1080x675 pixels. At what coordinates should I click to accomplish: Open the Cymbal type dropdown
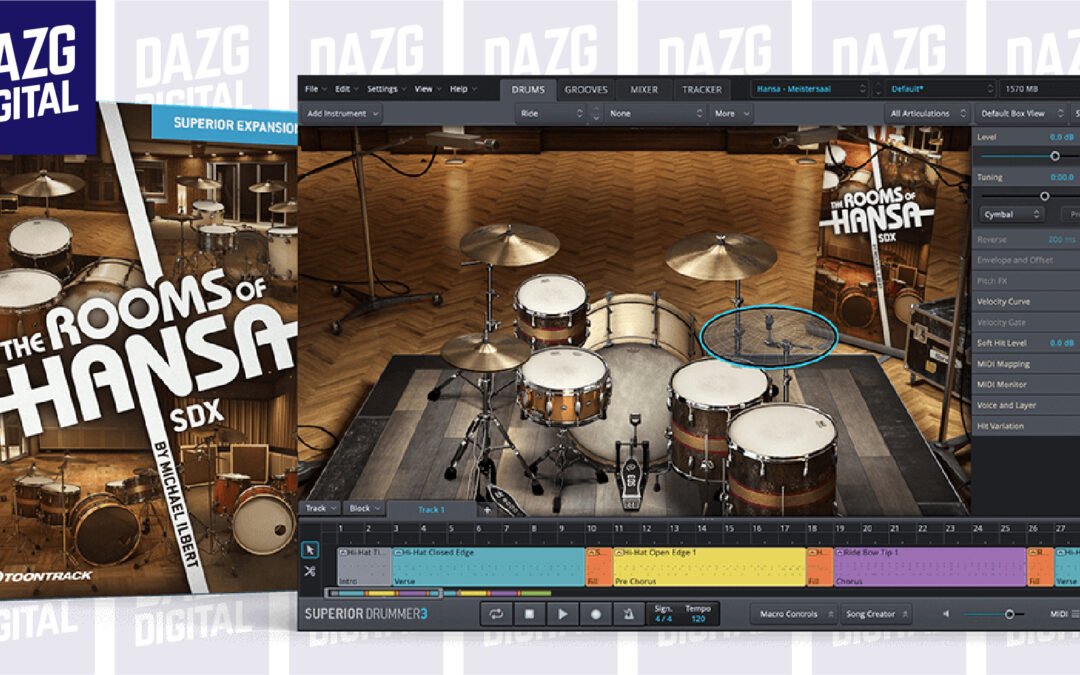(1011, 215)
